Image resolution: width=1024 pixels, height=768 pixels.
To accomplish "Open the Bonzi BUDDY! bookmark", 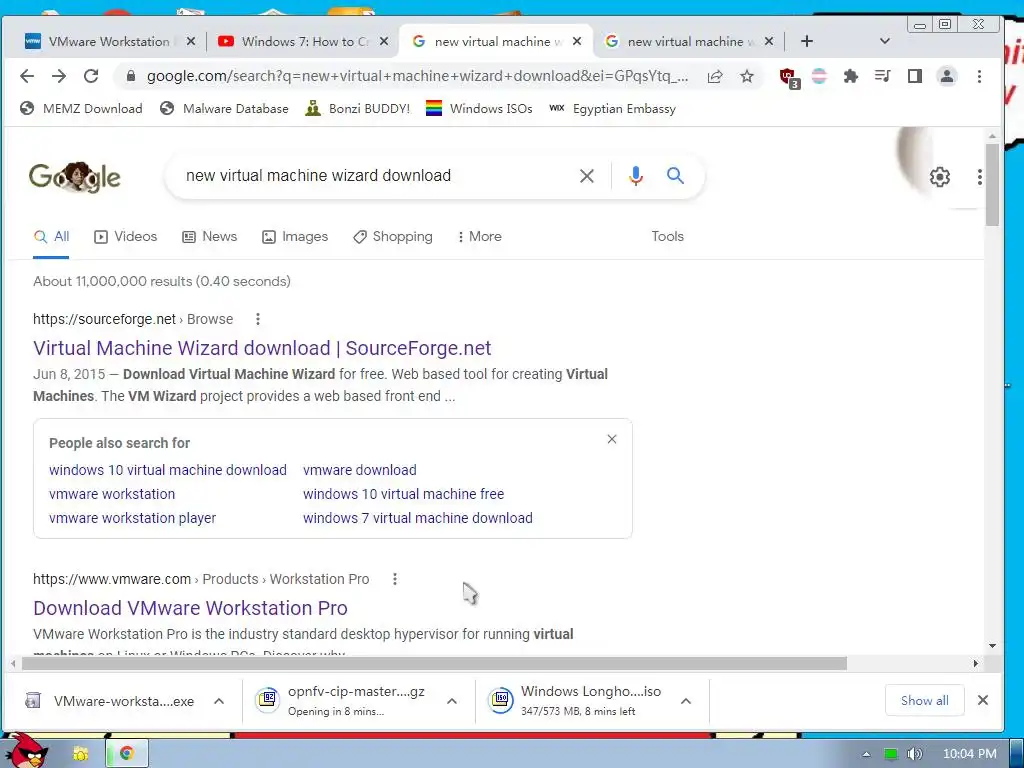I will pyautogui.click(x=358, y=108).
